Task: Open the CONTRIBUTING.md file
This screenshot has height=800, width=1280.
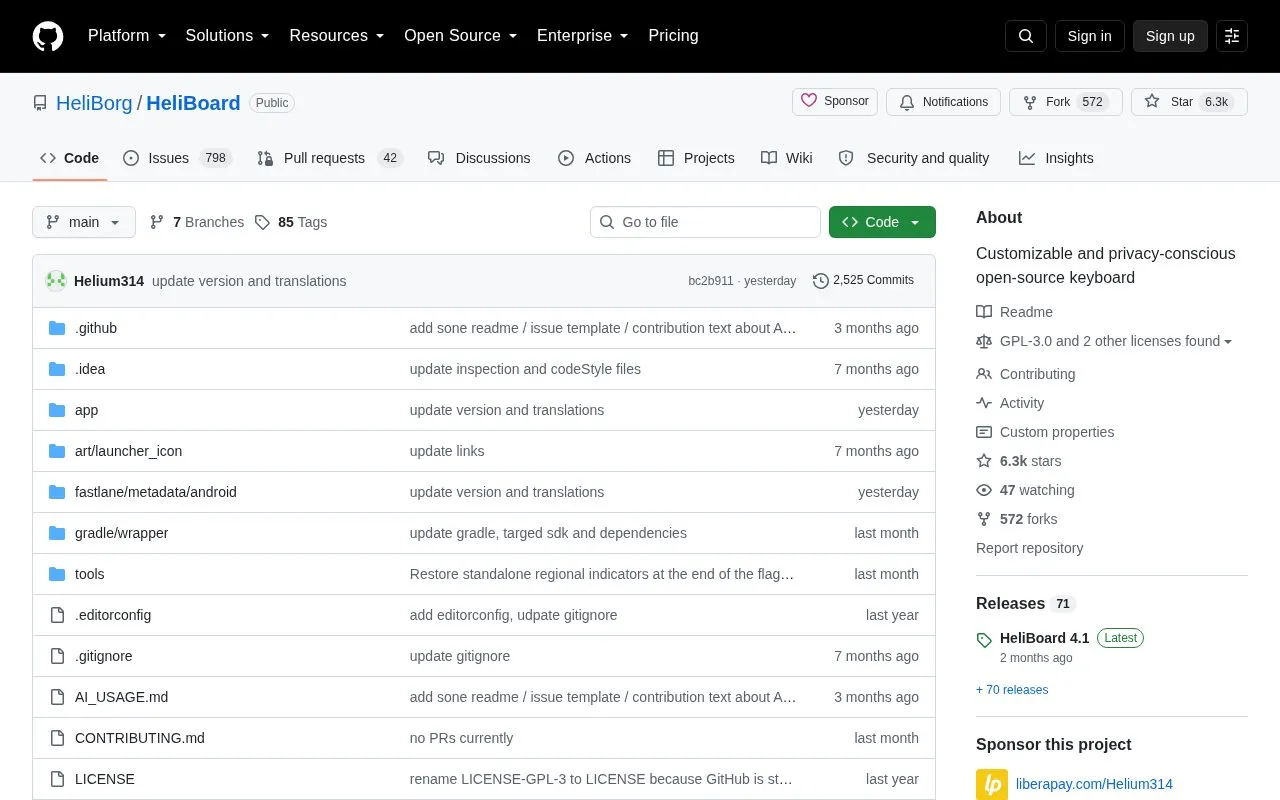Action: [140, 738]
